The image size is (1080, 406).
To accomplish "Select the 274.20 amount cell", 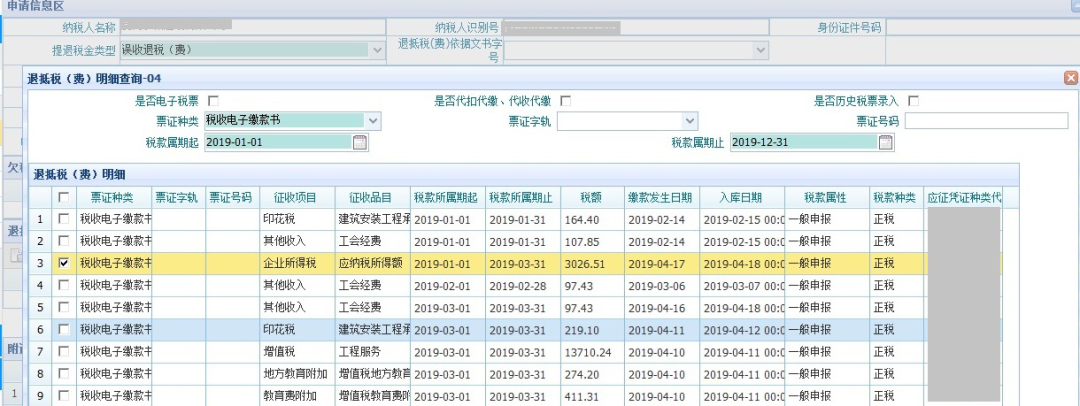I will (x=592, y=374).
